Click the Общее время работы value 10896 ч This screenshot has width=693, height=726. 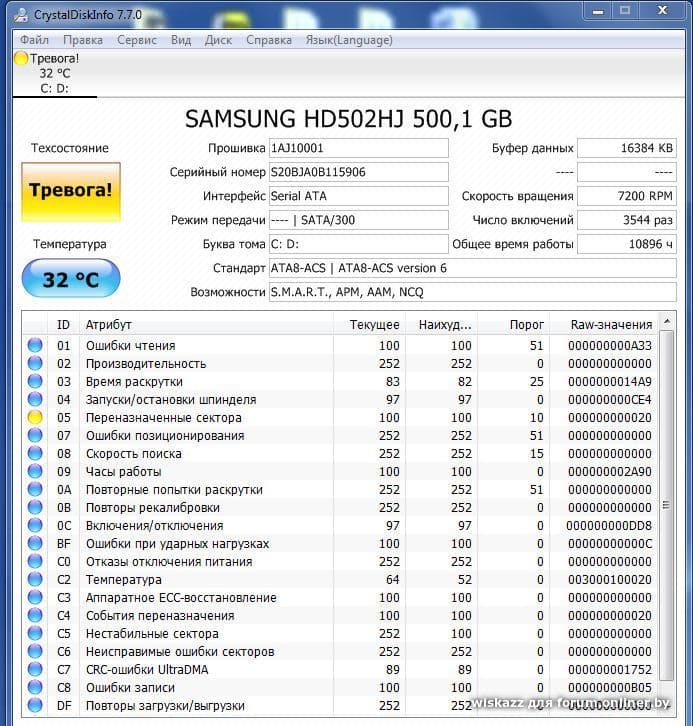pyautogui.click(x=627, y=244)
